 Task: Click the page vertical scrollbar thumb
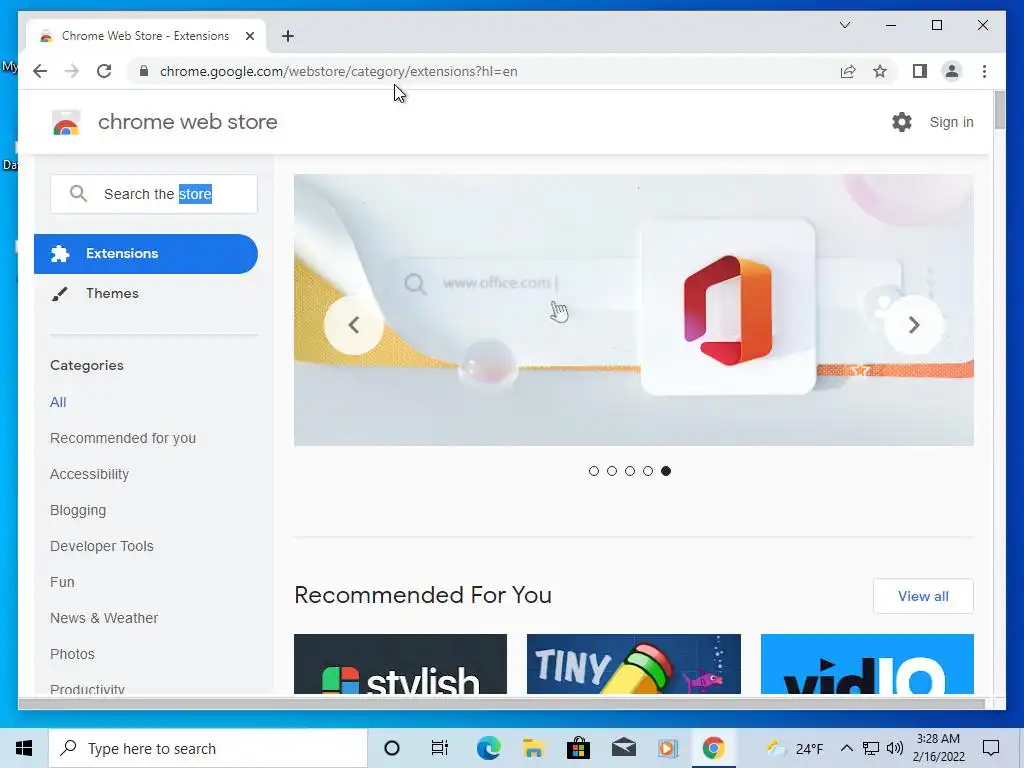click(x=999, y=110)
